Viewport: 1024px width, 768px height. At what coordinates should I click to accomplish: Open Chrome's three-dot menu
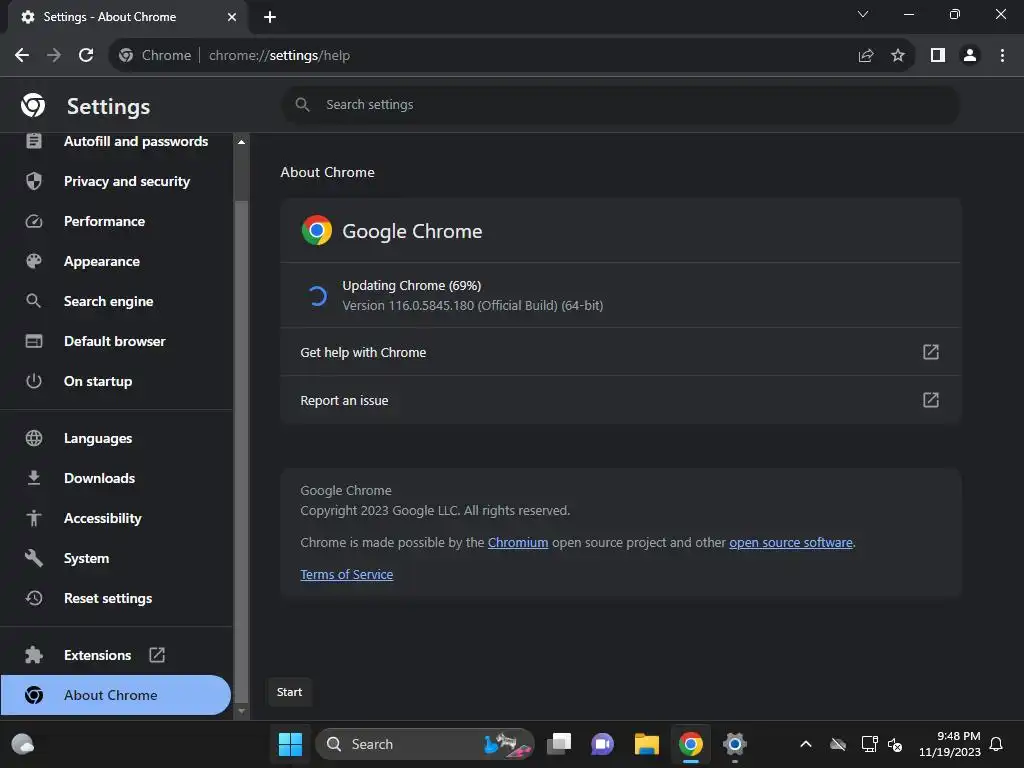(x=1002, y=56)
